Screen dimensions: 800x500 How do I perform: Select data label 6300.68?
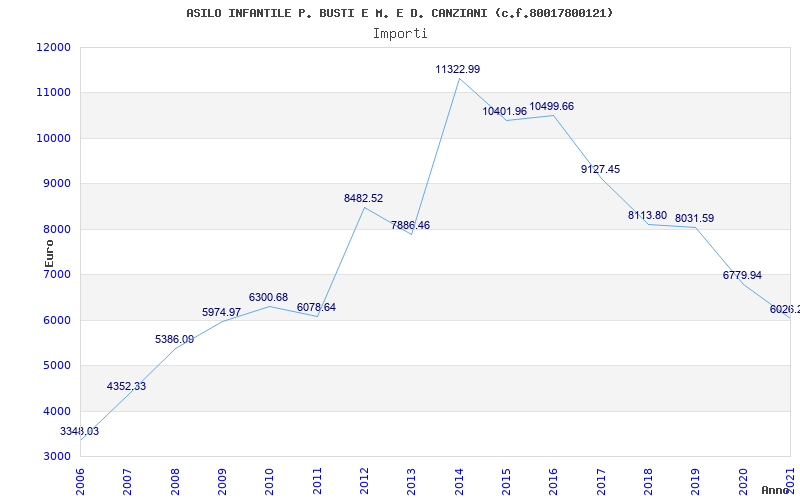tap(268, 297)
